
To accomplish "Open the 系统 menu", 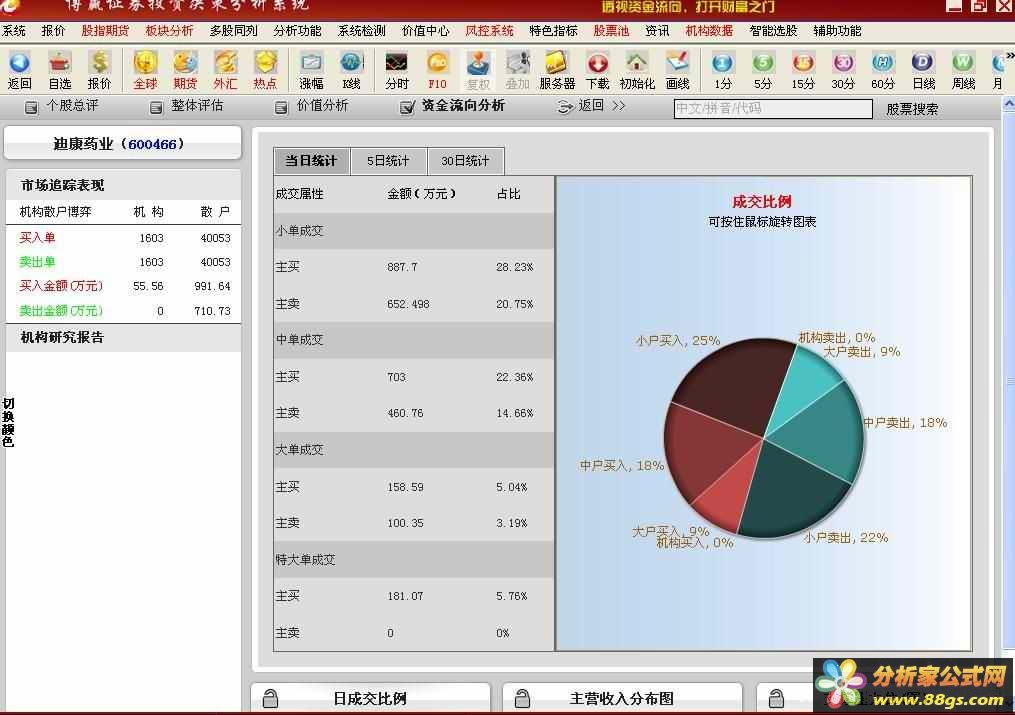I will 14,30.
